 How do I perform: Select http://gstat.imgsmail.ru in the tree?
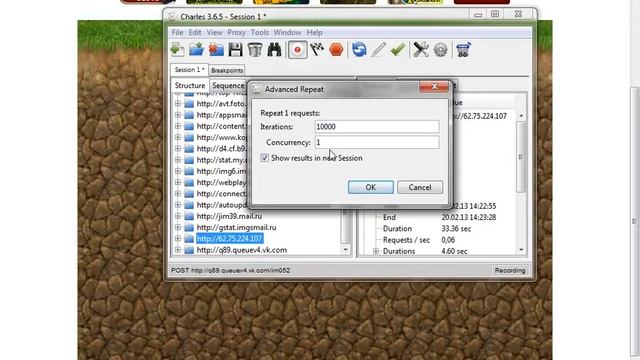(x=236, y=227)
